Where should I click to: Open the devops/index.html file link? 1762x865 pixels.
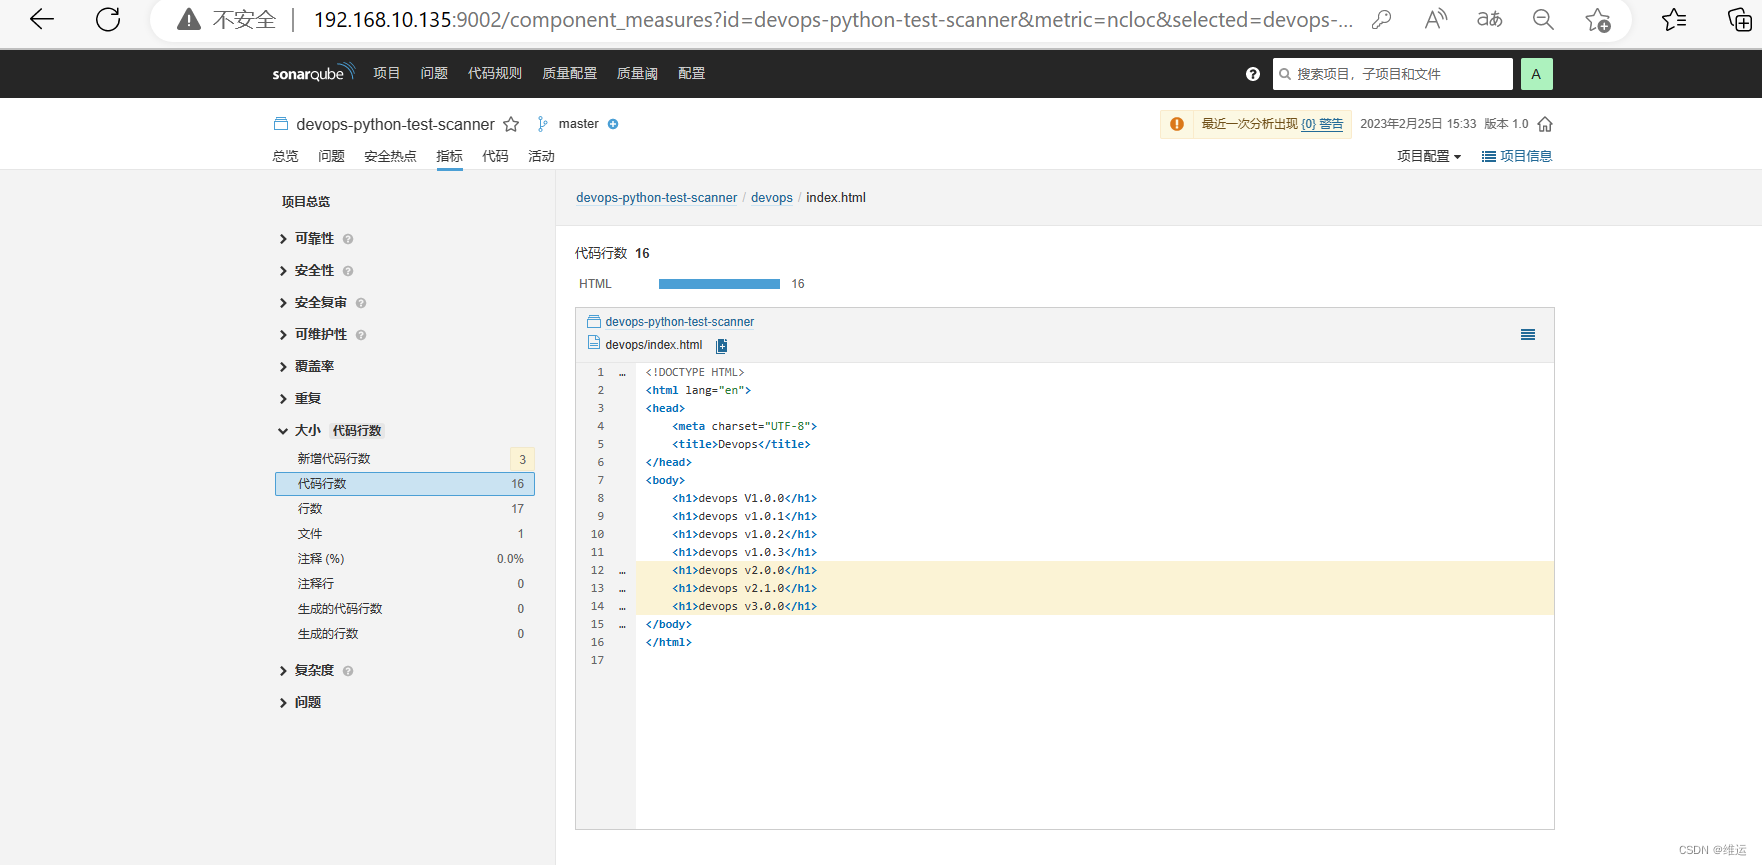coord(654,345)
